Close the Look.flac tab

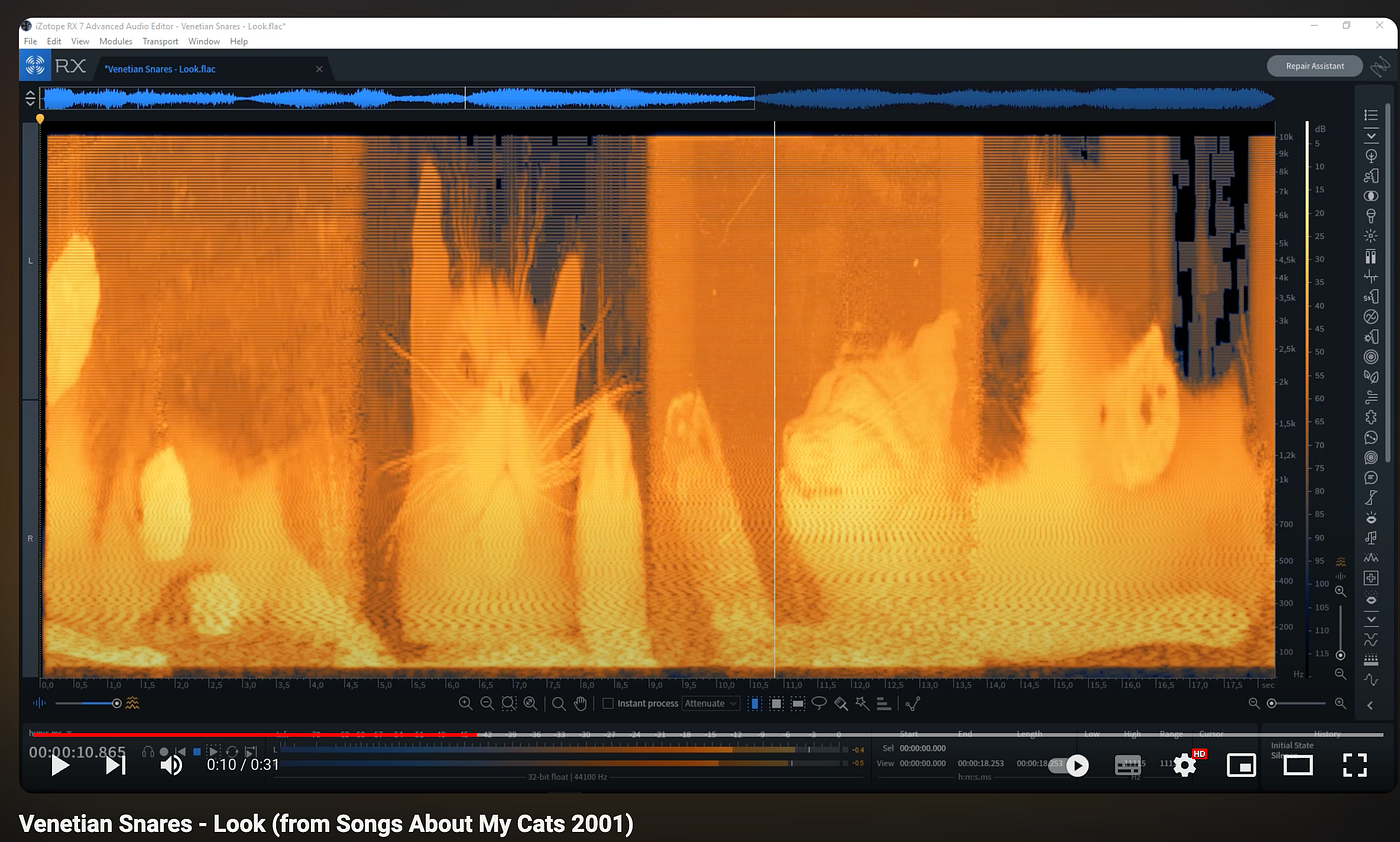[x=320, y=69]
